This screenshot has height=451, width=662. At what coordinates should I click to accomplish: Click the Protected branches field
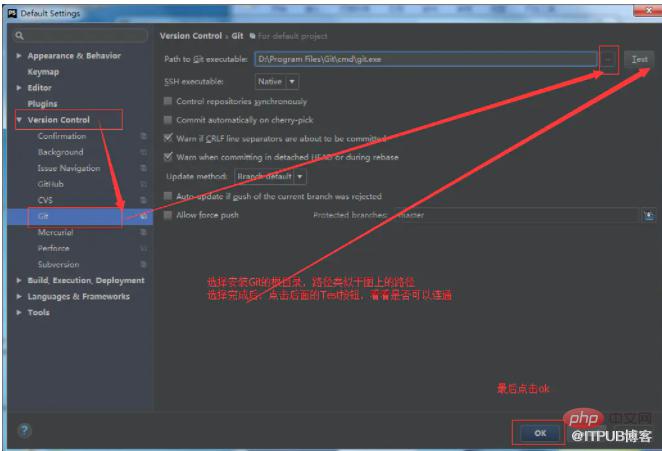pyautogui.click(x=518, y=215)
